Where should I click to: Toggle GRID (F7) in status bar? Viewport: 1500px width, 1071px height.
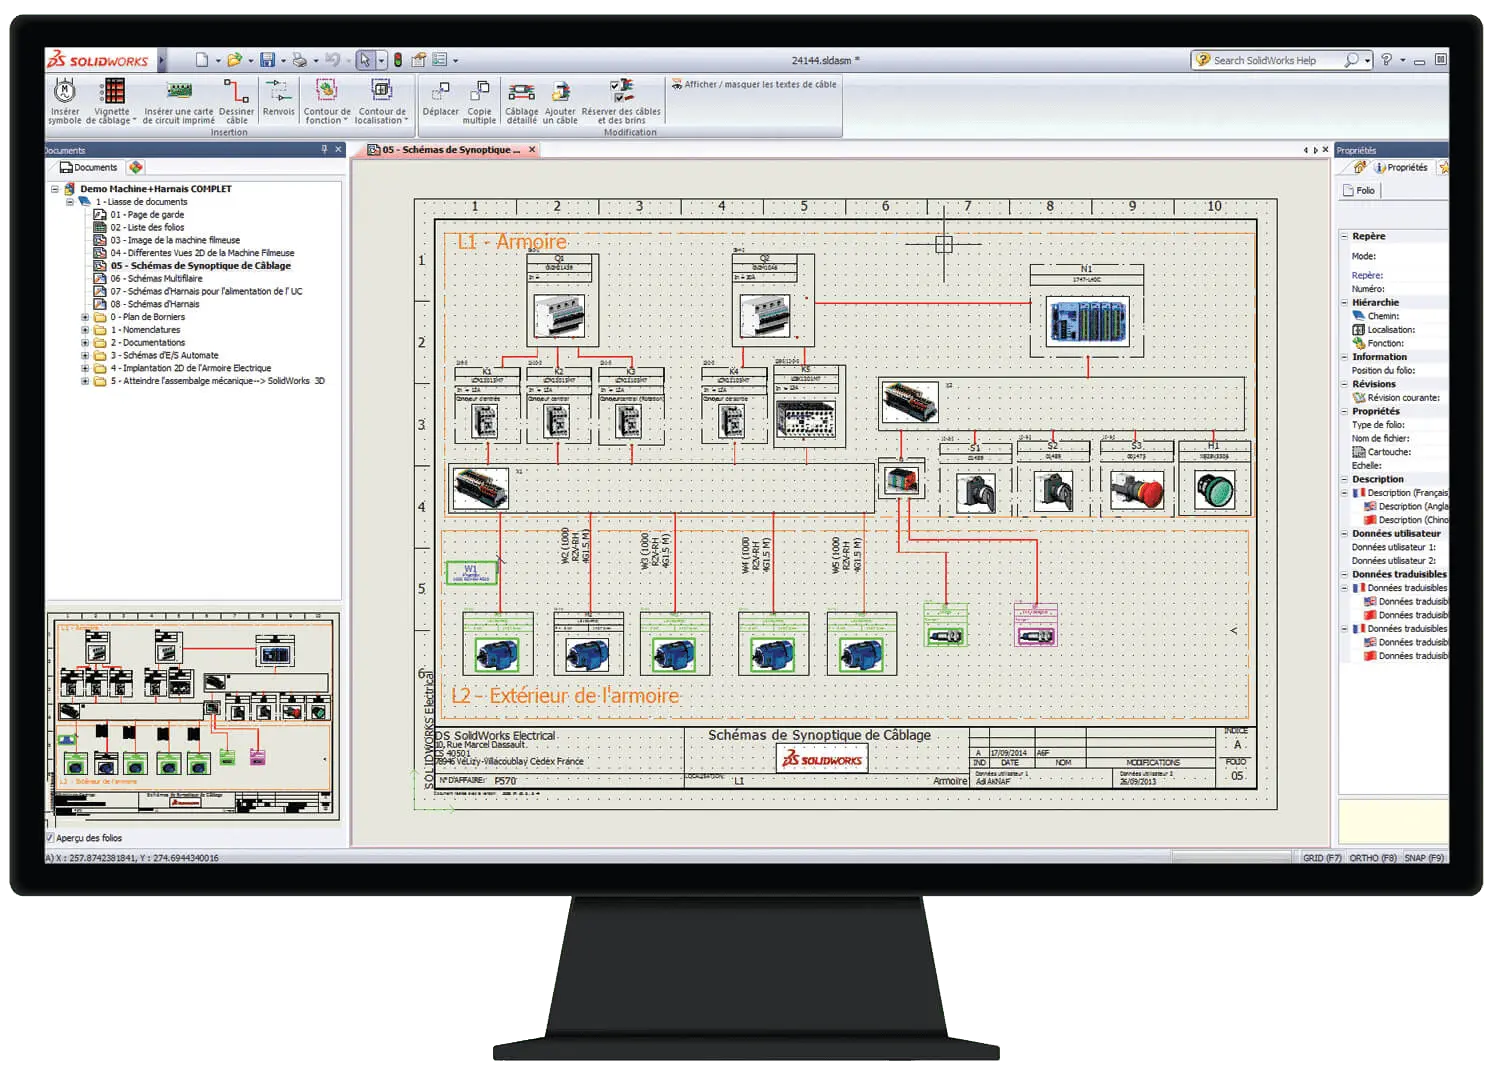[1321, 858]
